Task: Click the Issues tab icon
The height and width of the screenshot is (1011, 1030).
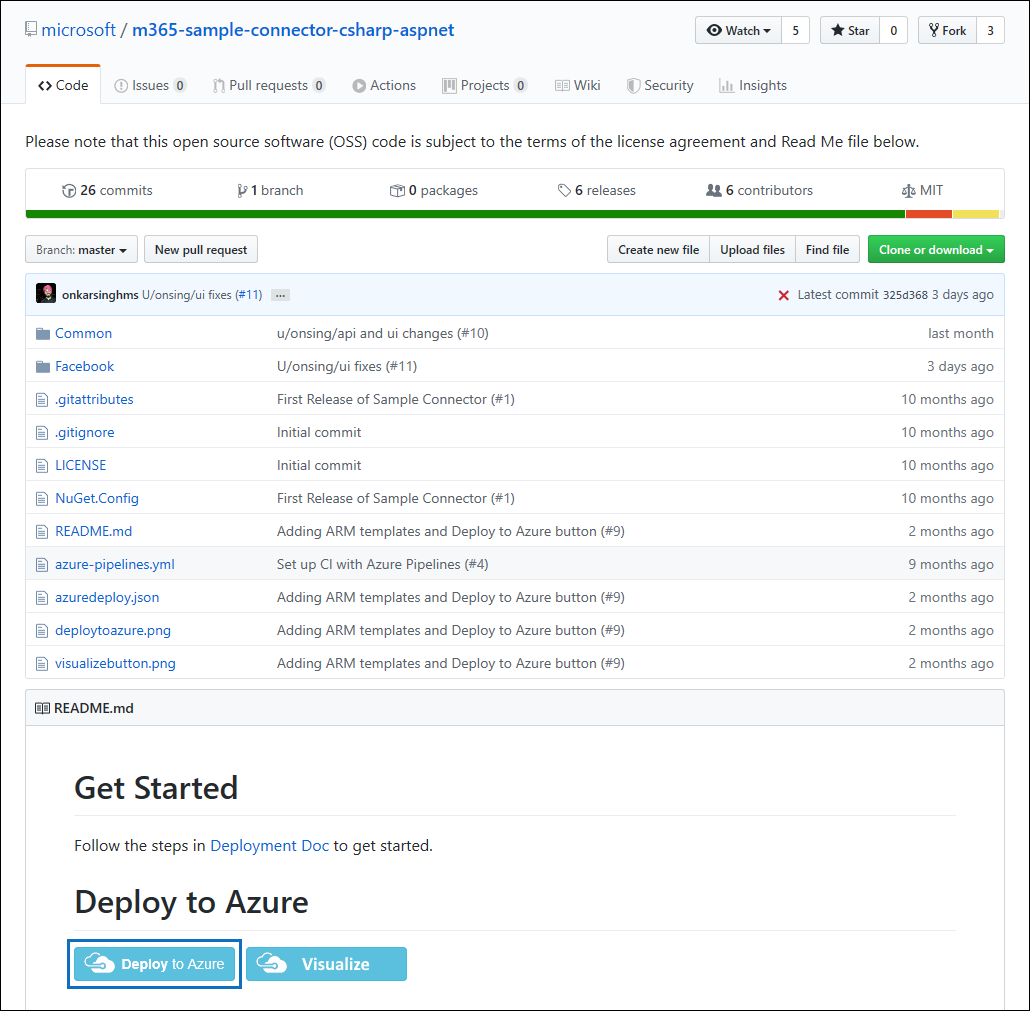Action: (120, 85)
